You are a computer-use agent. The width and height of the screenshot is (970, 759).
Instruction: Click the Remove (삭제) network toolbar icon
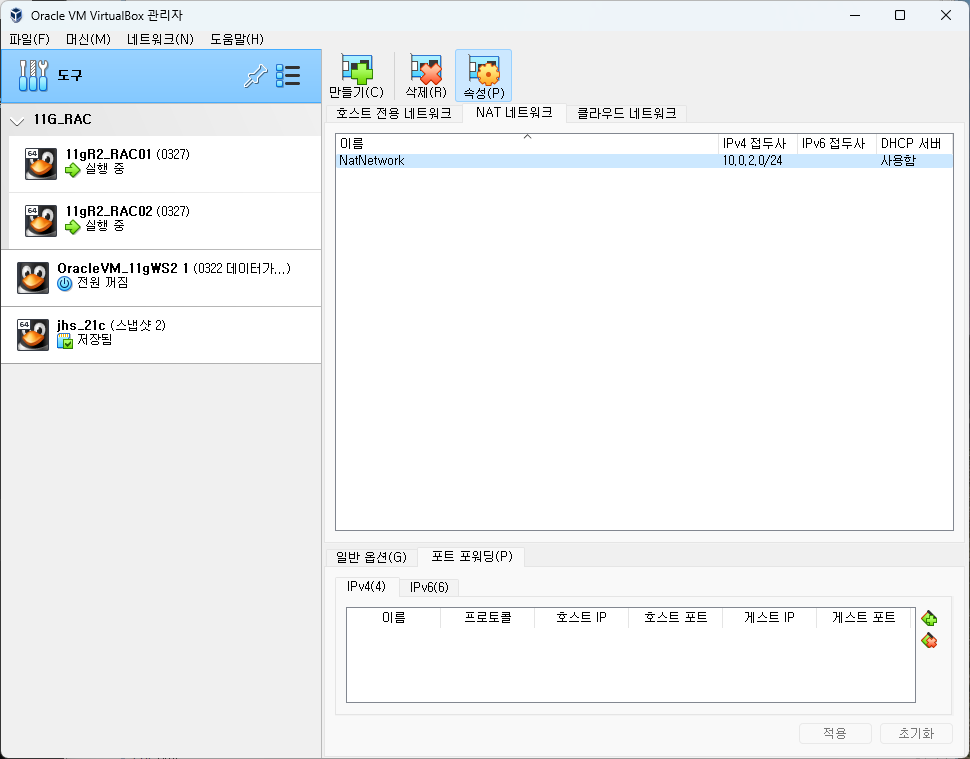426,70
